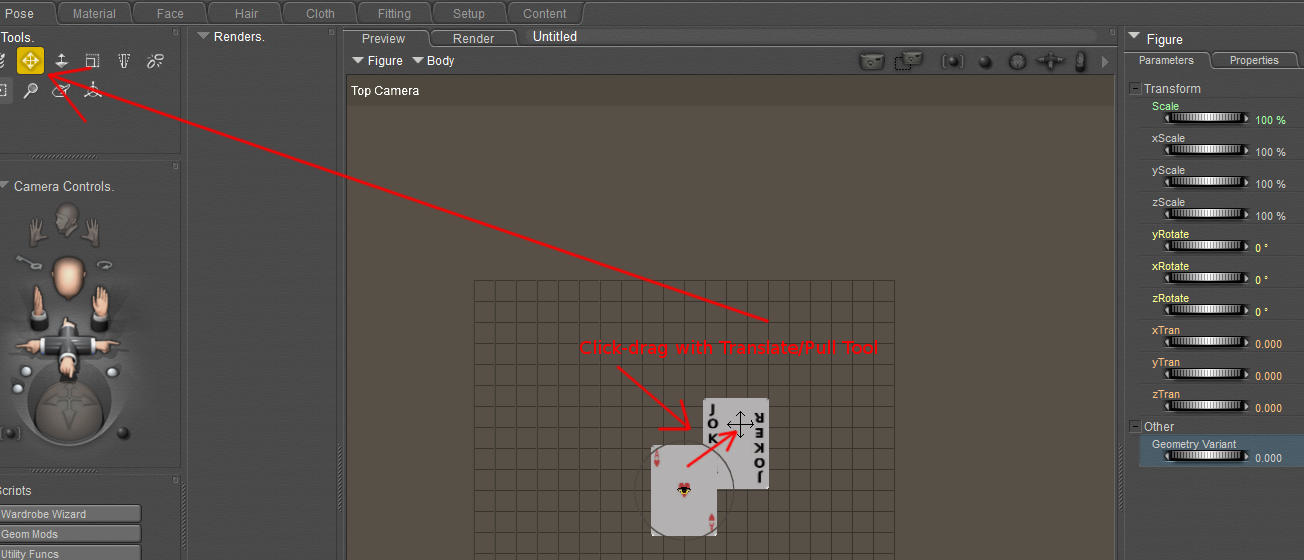This screenshot has width=1304, height=560.
Task: Collapse the Other parameter group
Action: 1135,426
